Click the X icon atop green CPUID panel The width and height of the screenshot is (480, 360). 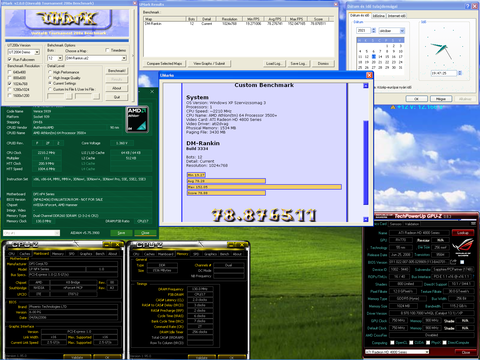pos(152,91)
